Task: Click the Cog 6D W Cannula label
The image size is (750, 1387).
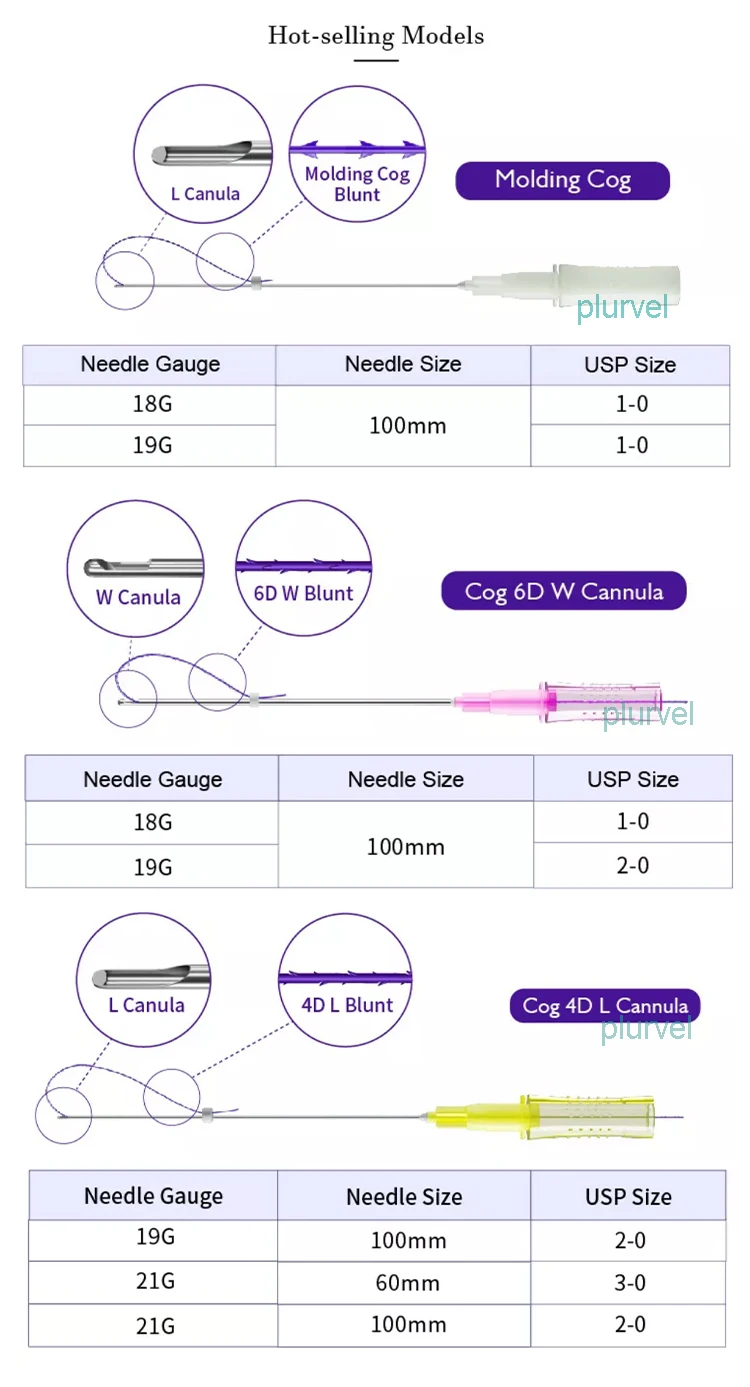Action: point(563,591)
